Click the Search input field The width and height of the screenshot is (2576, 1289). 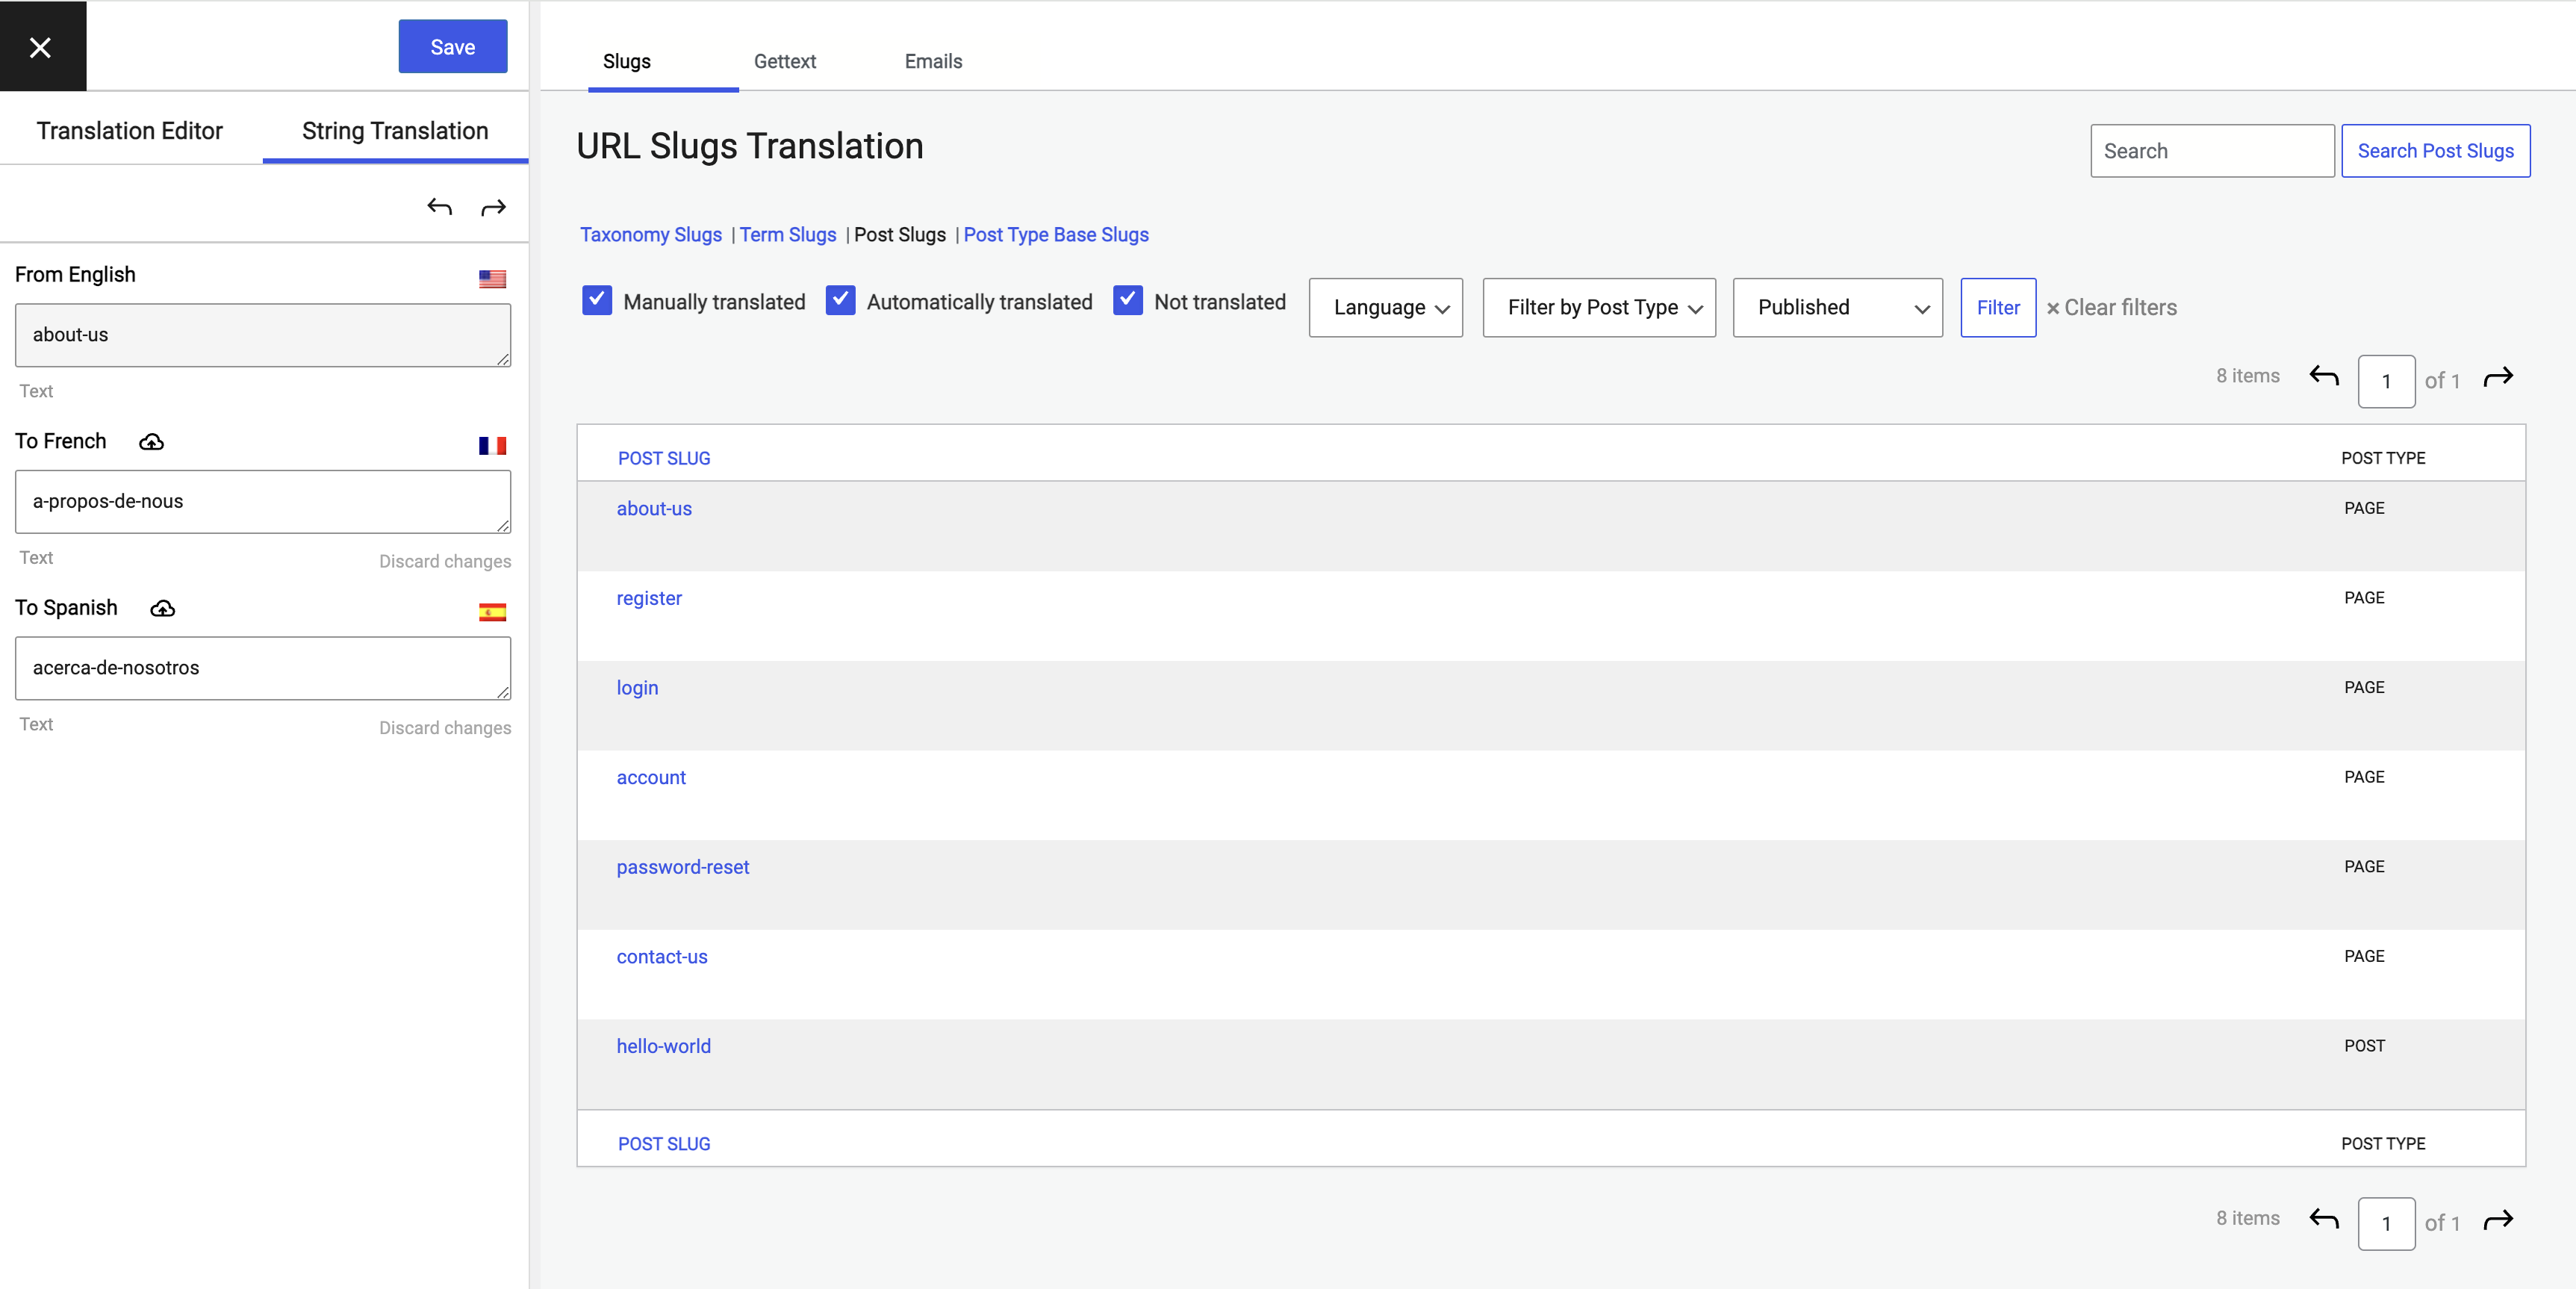(x=2211, y=151)
